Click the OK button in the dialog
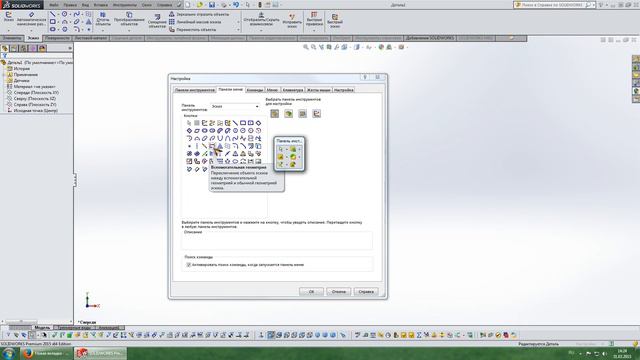The image size is (640, 360). (x=311, y=291)
